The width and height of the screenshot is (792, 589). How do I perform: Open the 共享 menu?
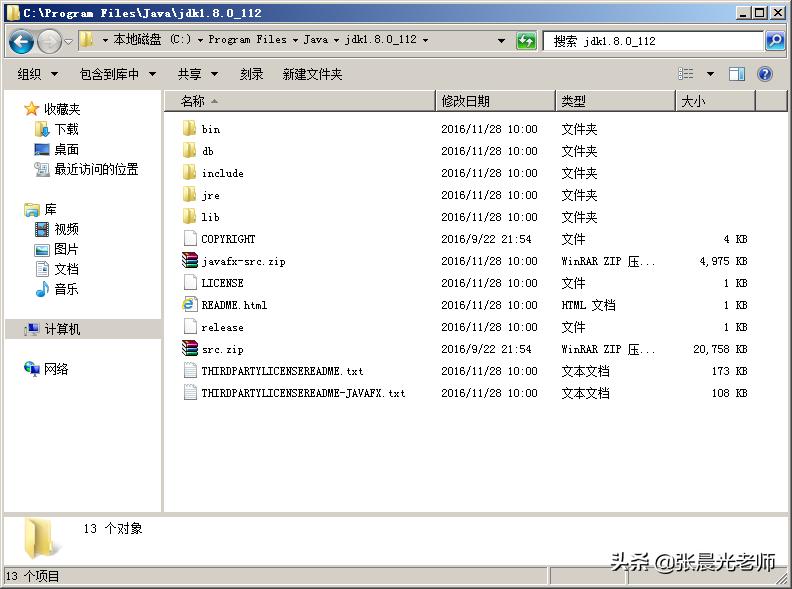click(x=197, y=74)
